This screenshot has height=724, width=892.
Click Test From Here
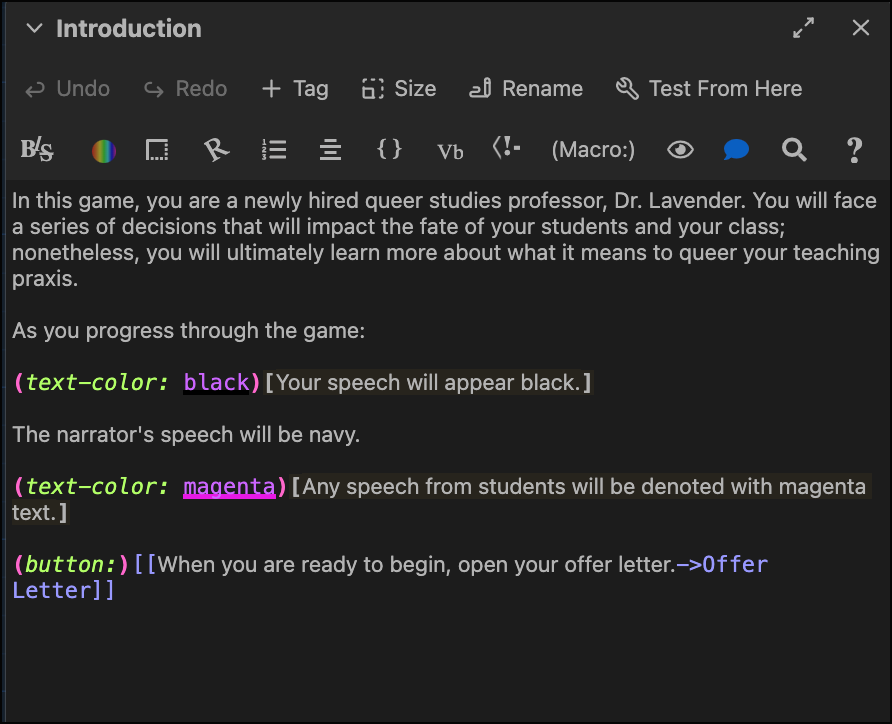click(709, 89)
